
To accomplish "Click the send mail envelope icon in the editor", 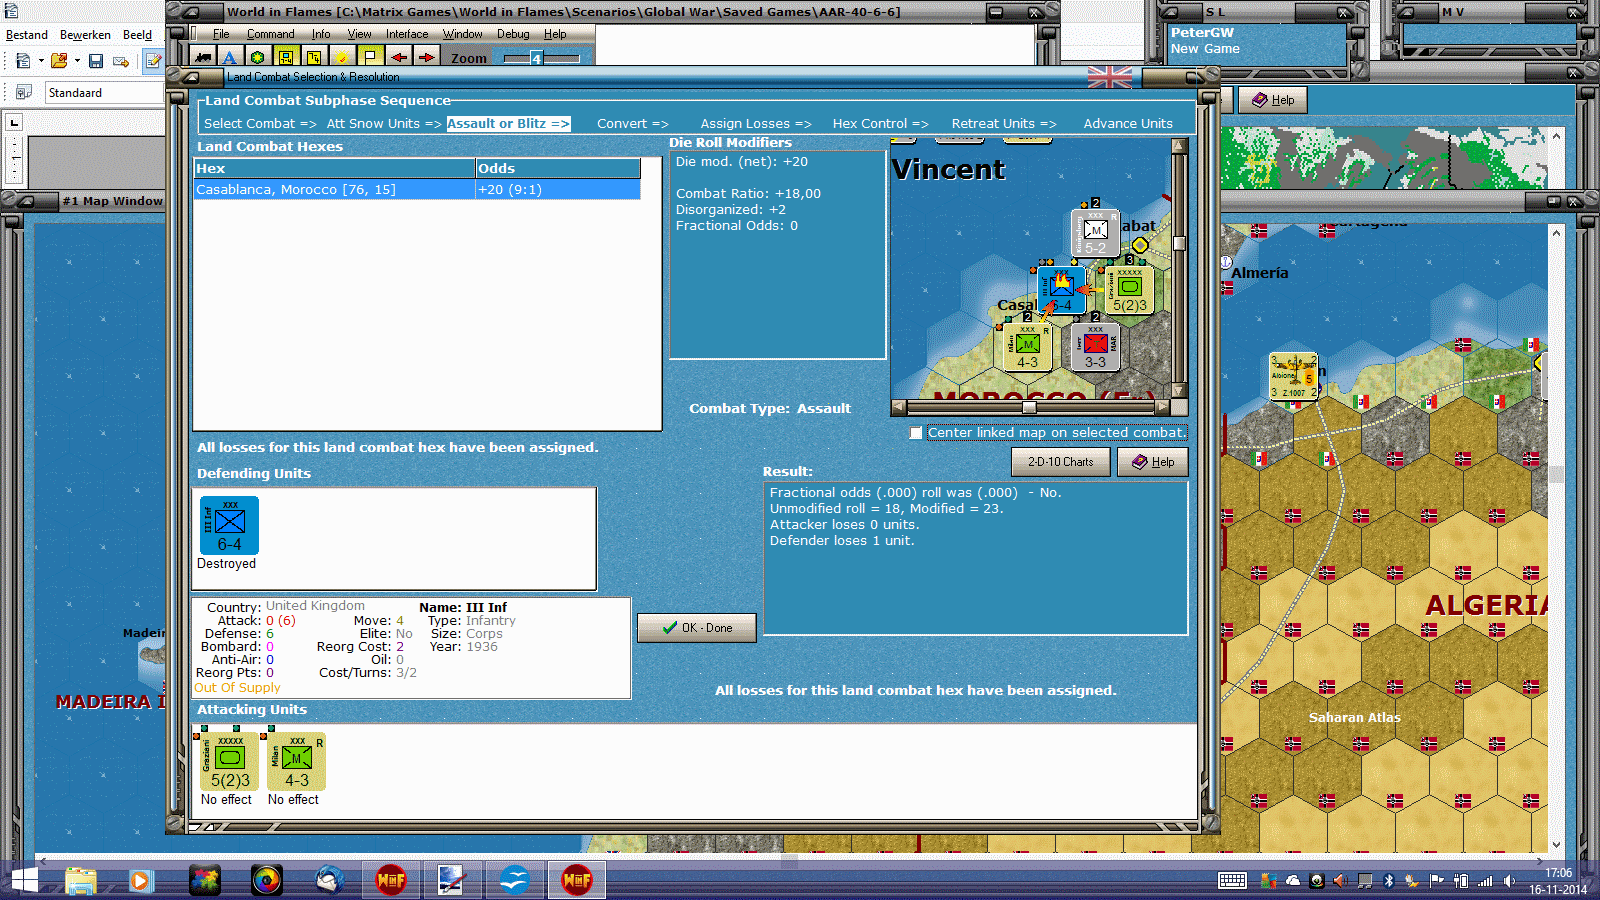I will 121,61.
